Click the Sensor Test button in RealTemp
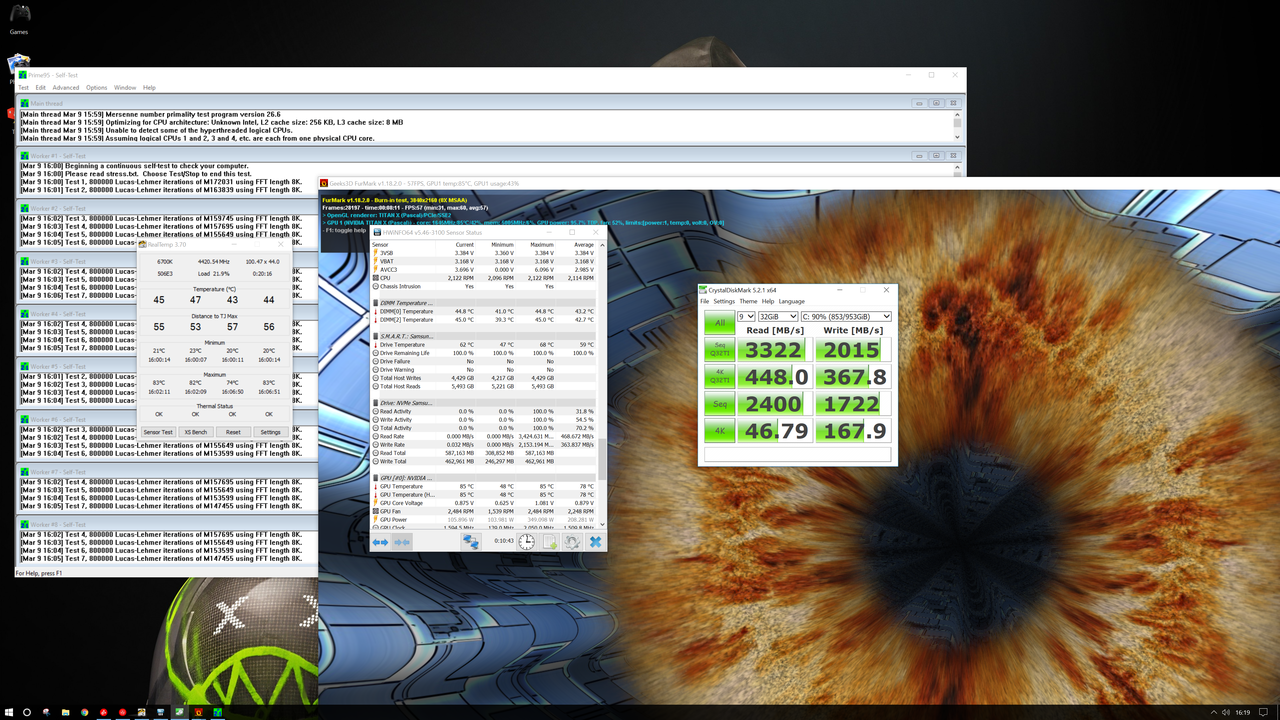This screenshot has height=720, width=1280. (158, 432)
